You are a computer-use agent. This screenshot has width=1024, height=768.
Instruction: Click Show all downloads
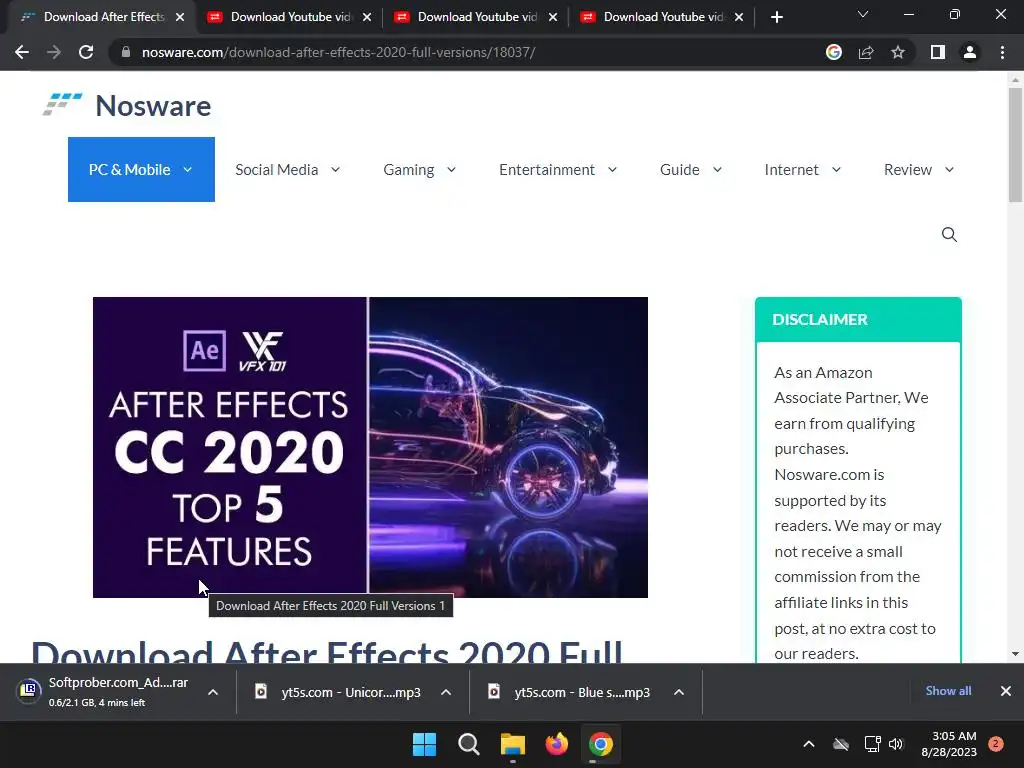pos(948,691)
